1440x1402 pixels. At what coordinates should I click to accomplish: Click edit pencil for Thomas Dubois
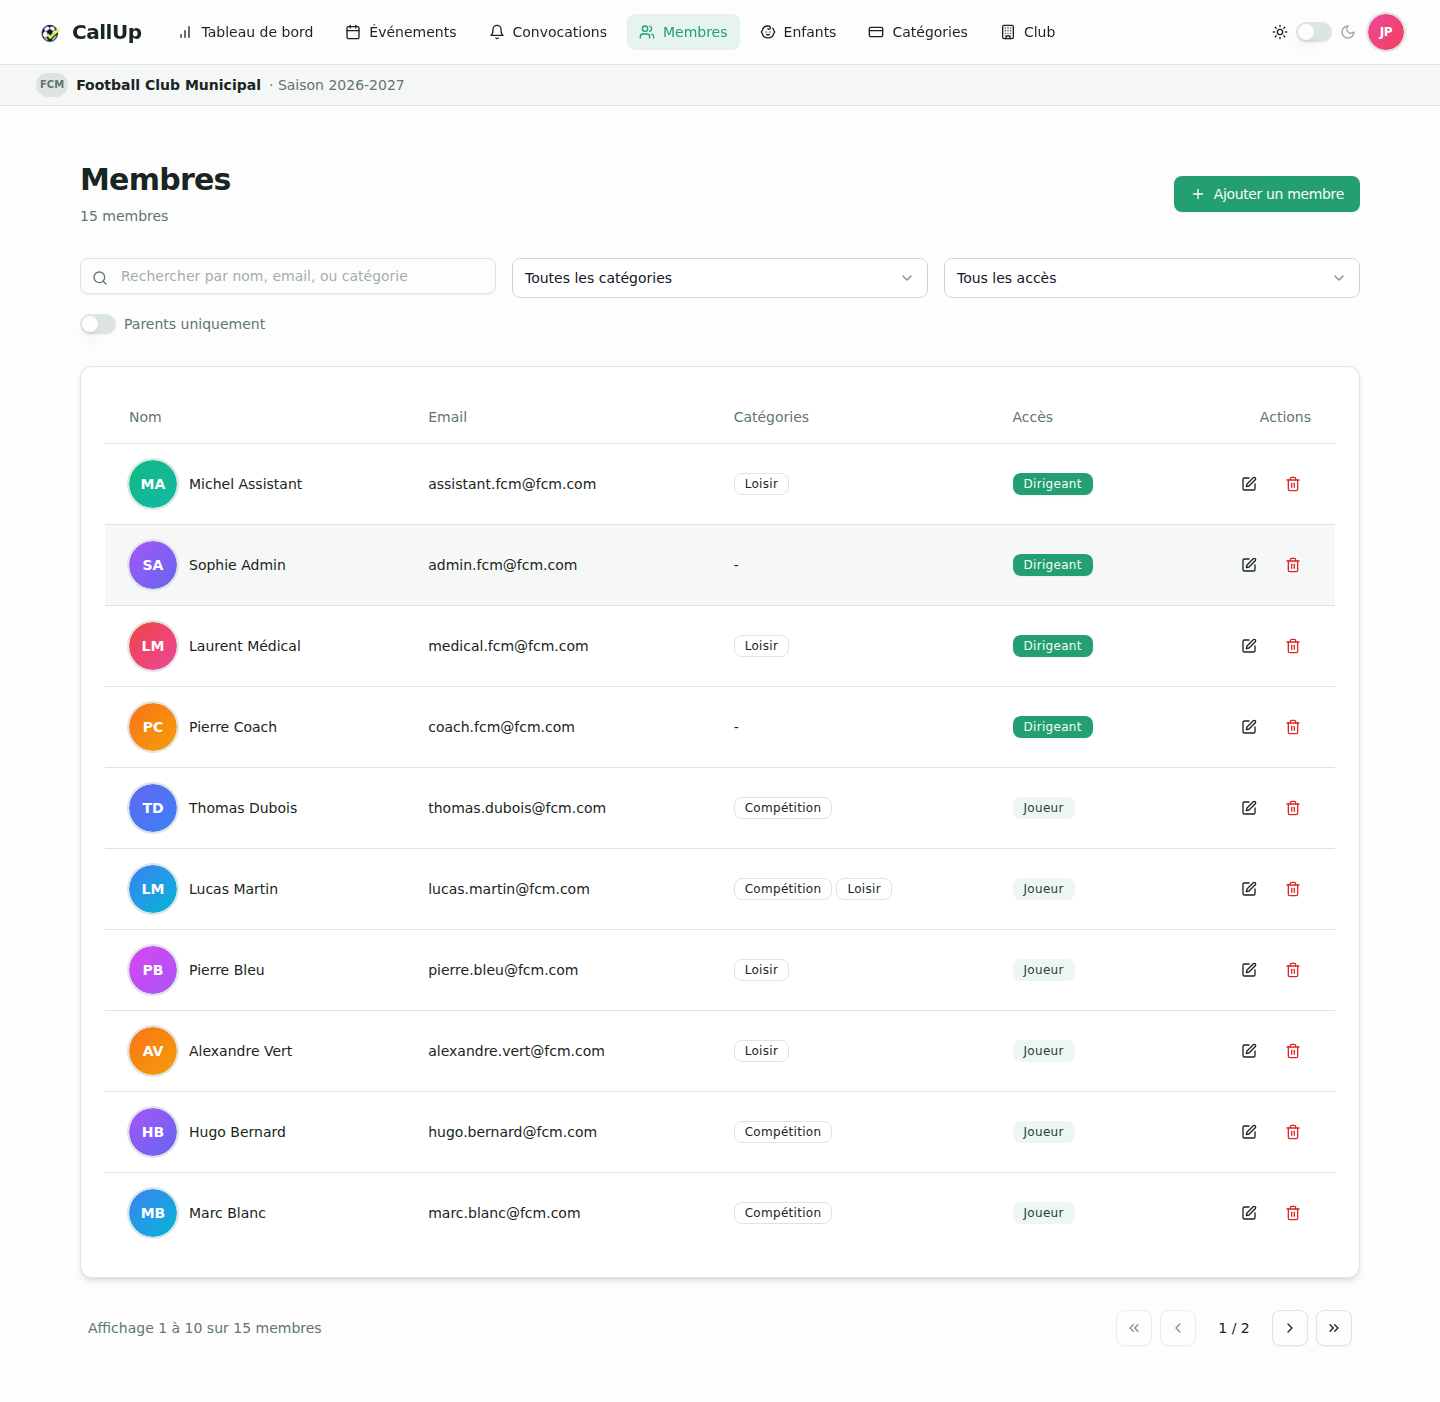[1249, 808]
